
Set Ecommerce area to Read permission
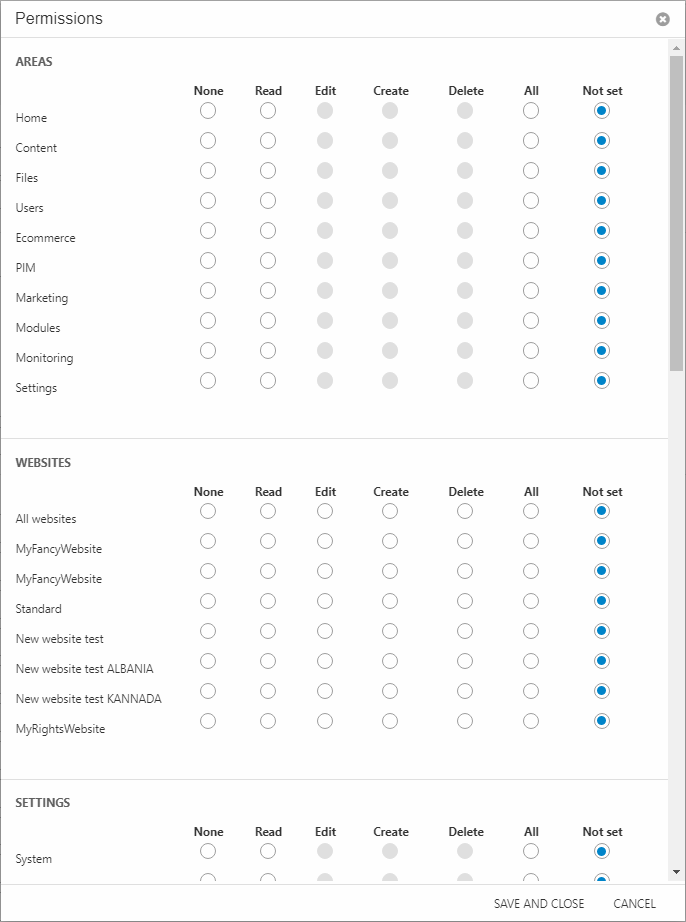click(268, 231)
